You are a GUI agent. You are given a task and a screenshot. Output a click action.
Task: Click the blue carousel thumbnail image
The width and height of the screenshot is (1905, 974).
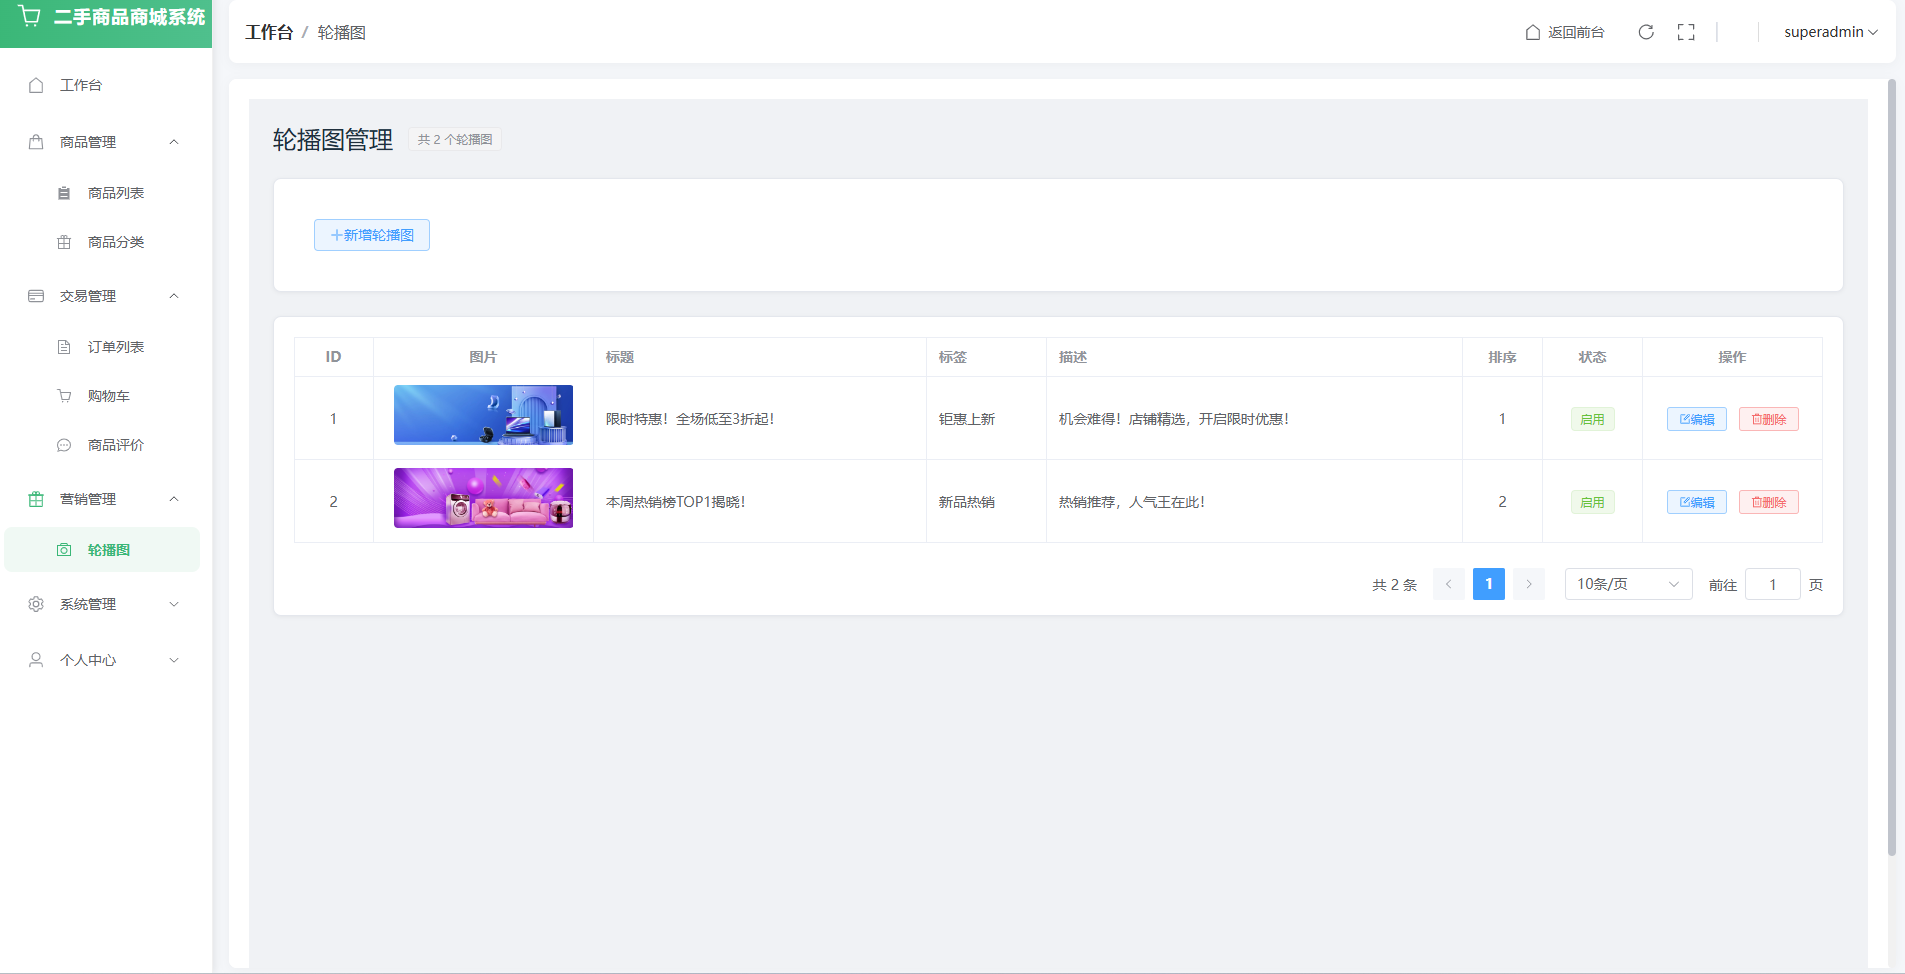click(483, 415)
